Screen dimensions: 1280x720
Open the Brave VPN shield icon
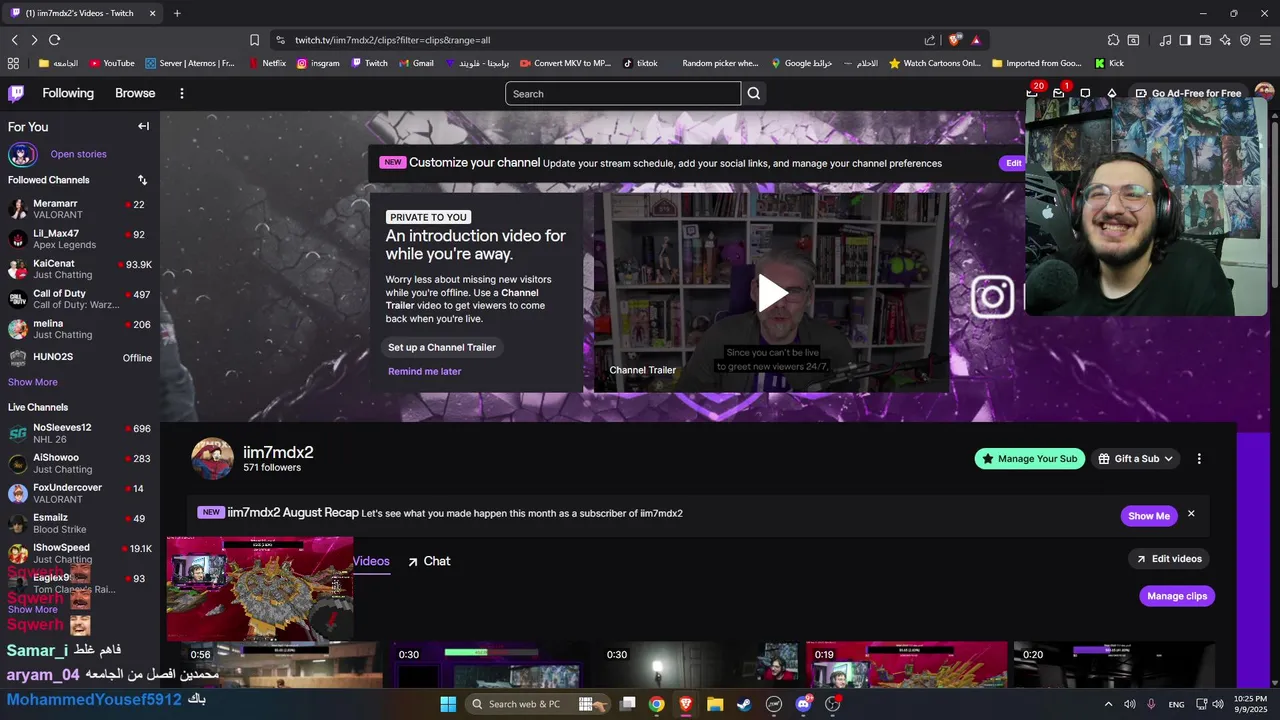1245,40
